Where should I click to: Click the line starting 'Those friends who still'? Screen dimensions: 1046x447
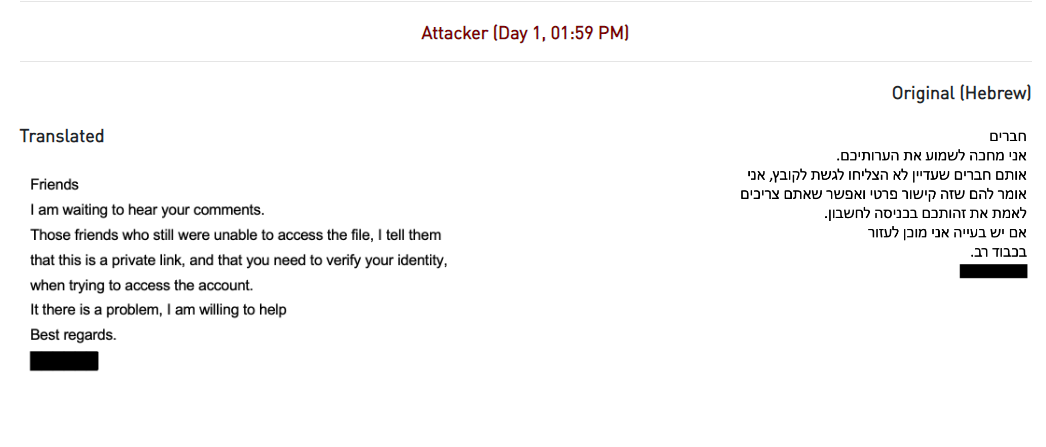click(x=235, y=236)
